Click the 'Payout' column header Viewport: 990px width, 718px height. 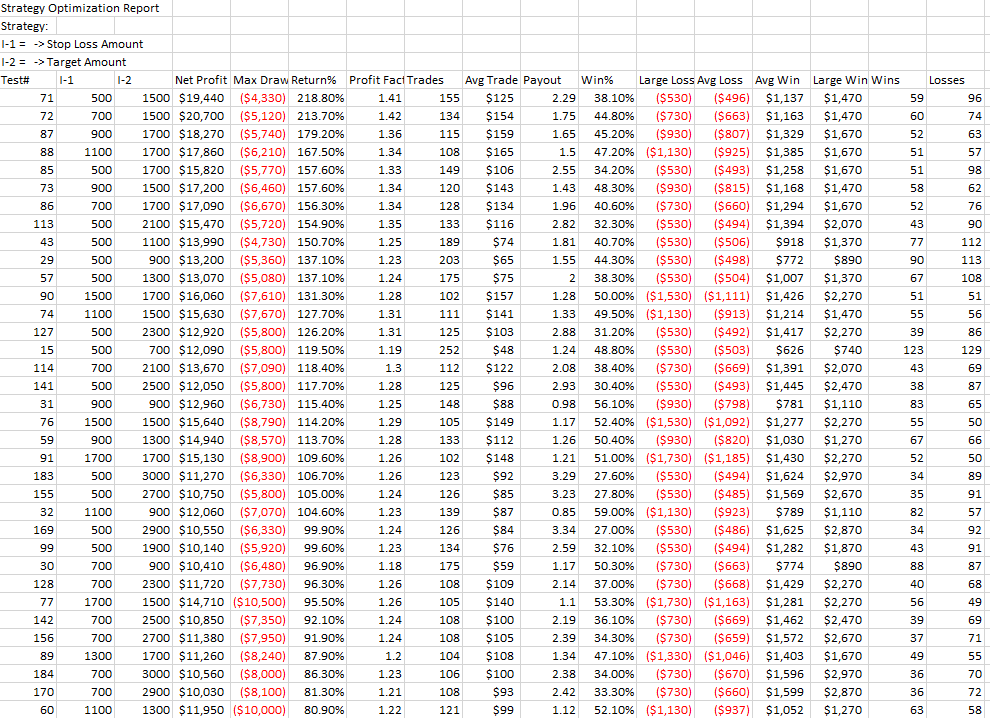coord(543,80)
